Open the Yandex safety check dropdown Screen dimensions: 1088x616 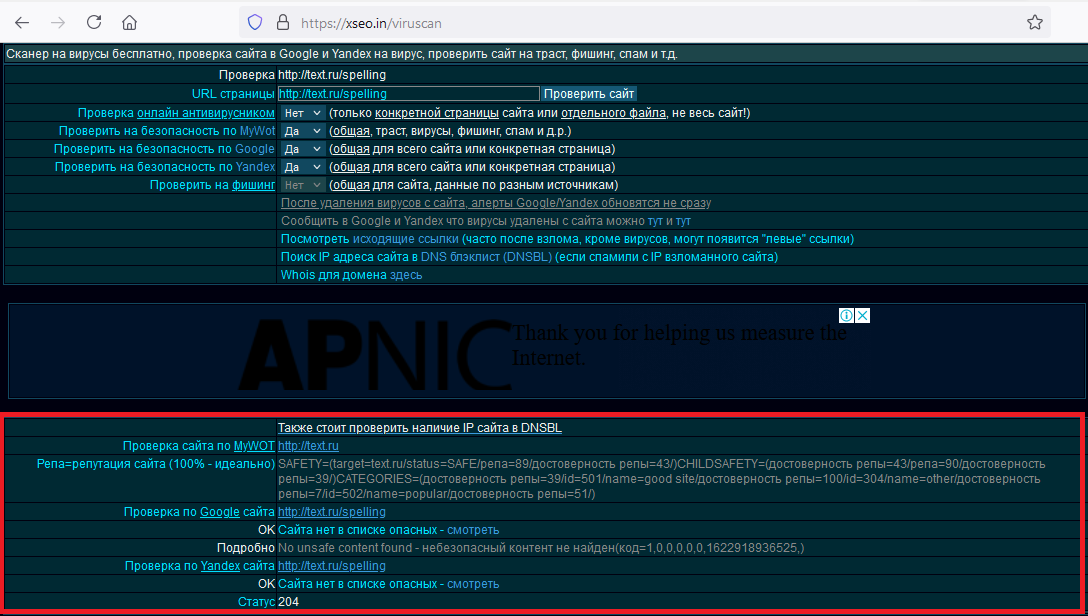click(x=302, y=167)
